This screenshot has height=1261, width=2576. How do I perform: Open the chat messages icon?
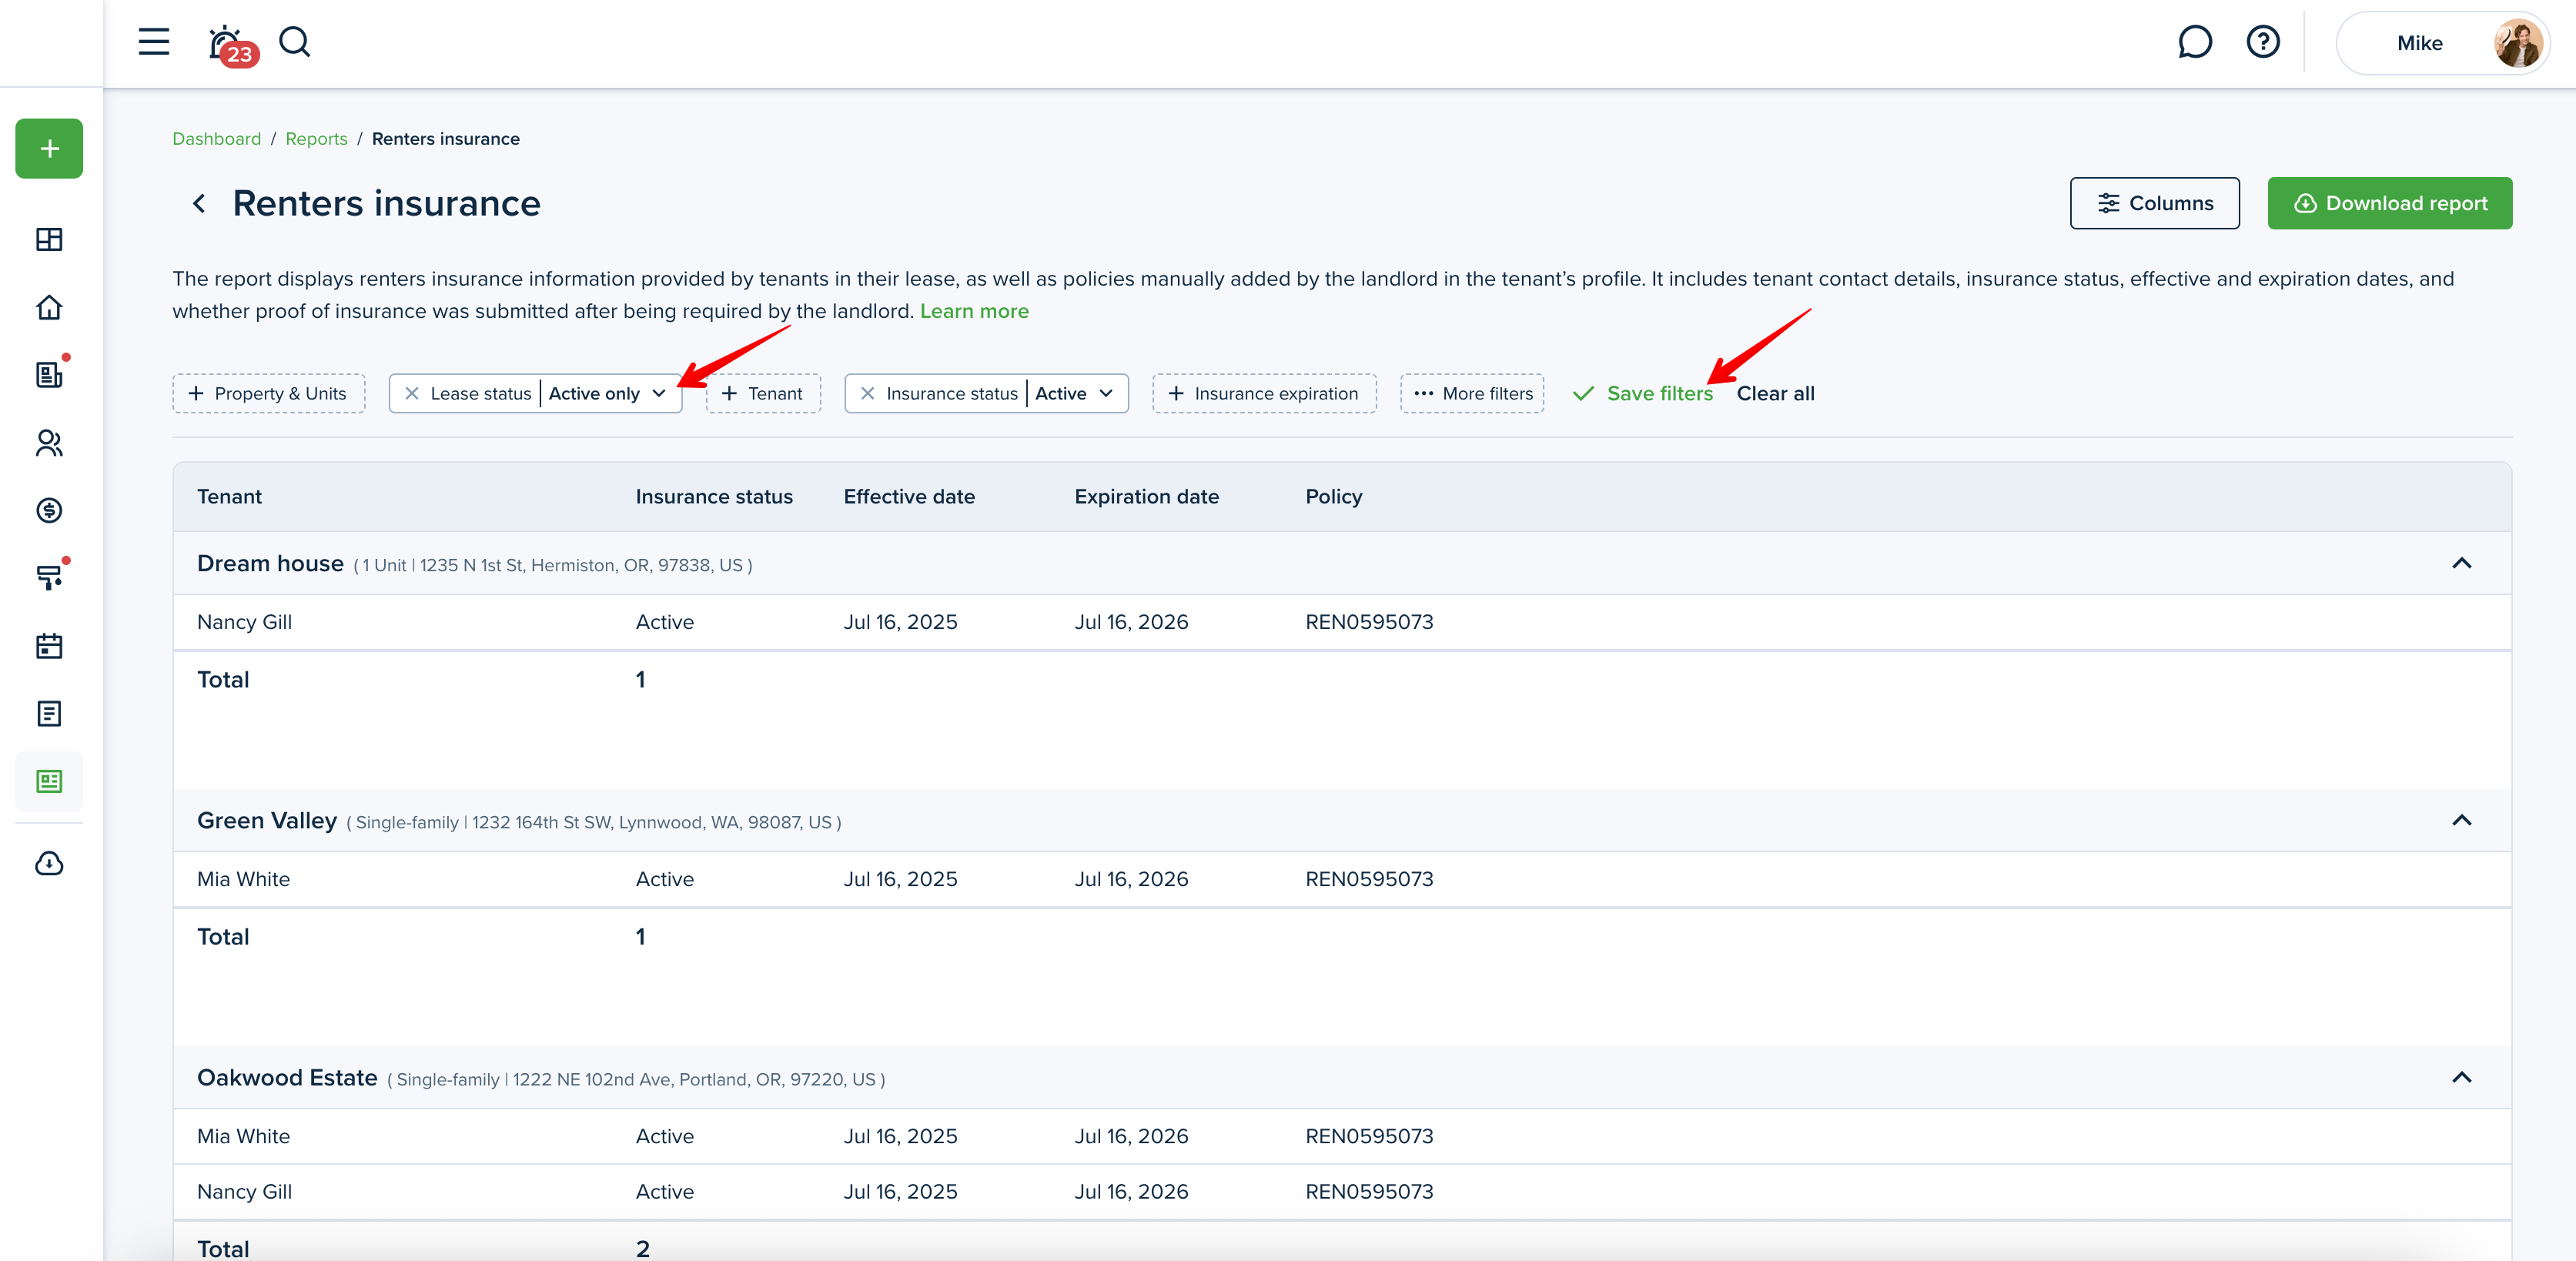tap(2194, 42)
